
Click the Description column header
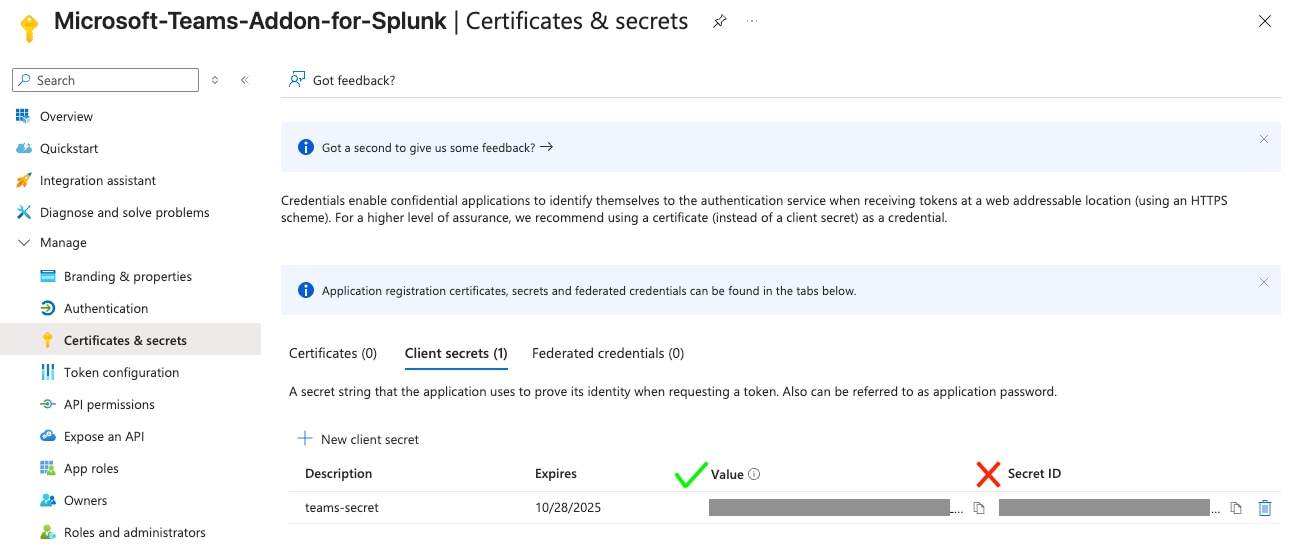coord(338,473)
